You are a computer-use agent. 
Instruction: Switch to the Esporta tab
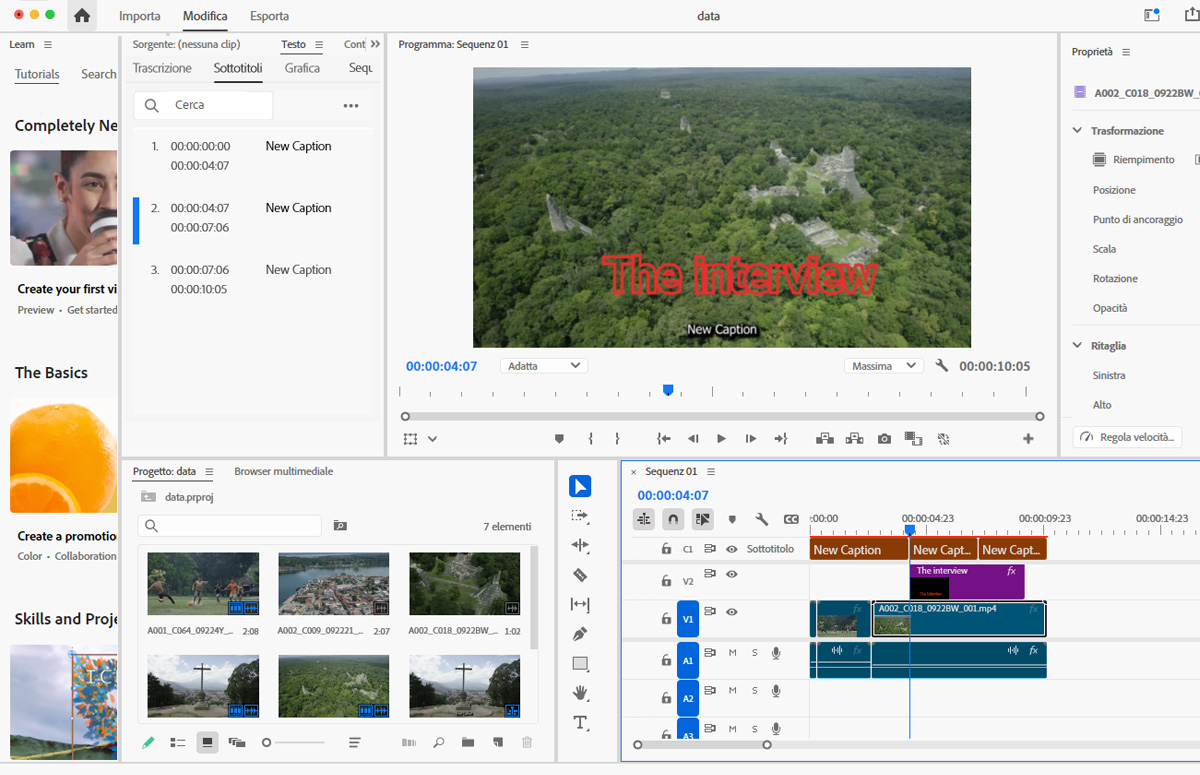pyautogui.click(x=269, y=16)
